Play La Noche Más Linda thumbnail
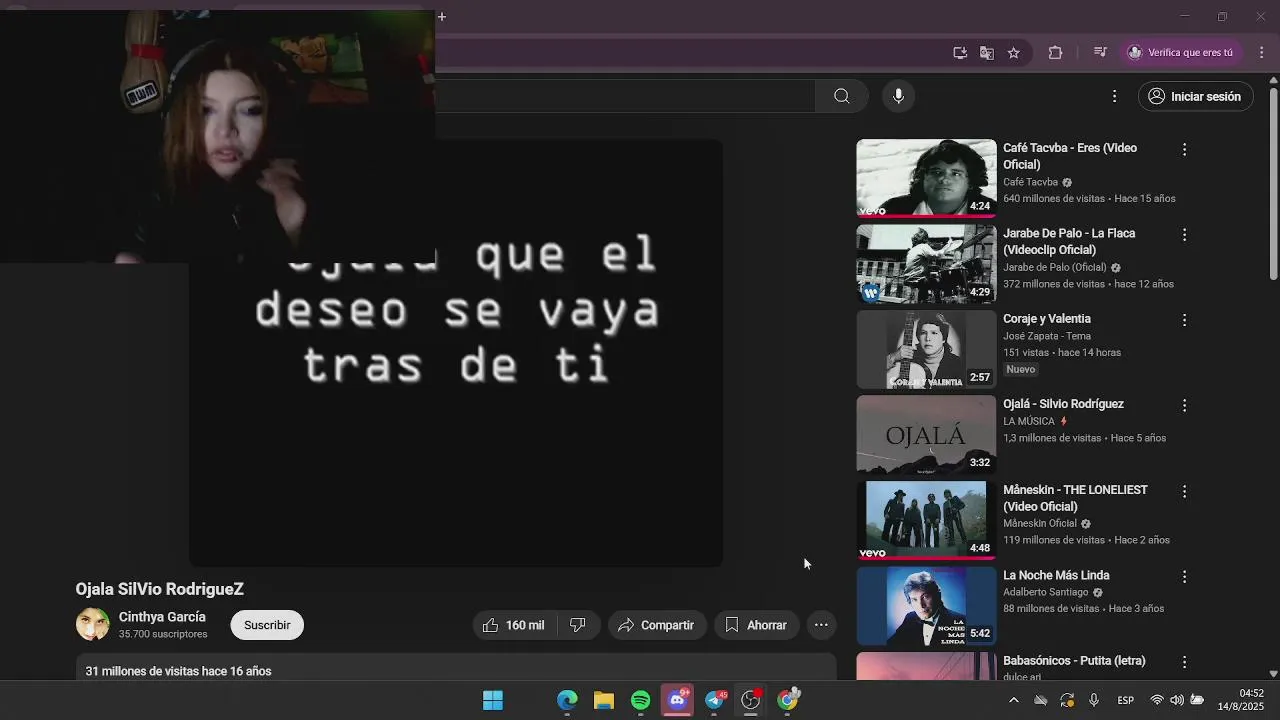Image resolution: width=1280 pixels, height=720 pixels. [926, 606]
